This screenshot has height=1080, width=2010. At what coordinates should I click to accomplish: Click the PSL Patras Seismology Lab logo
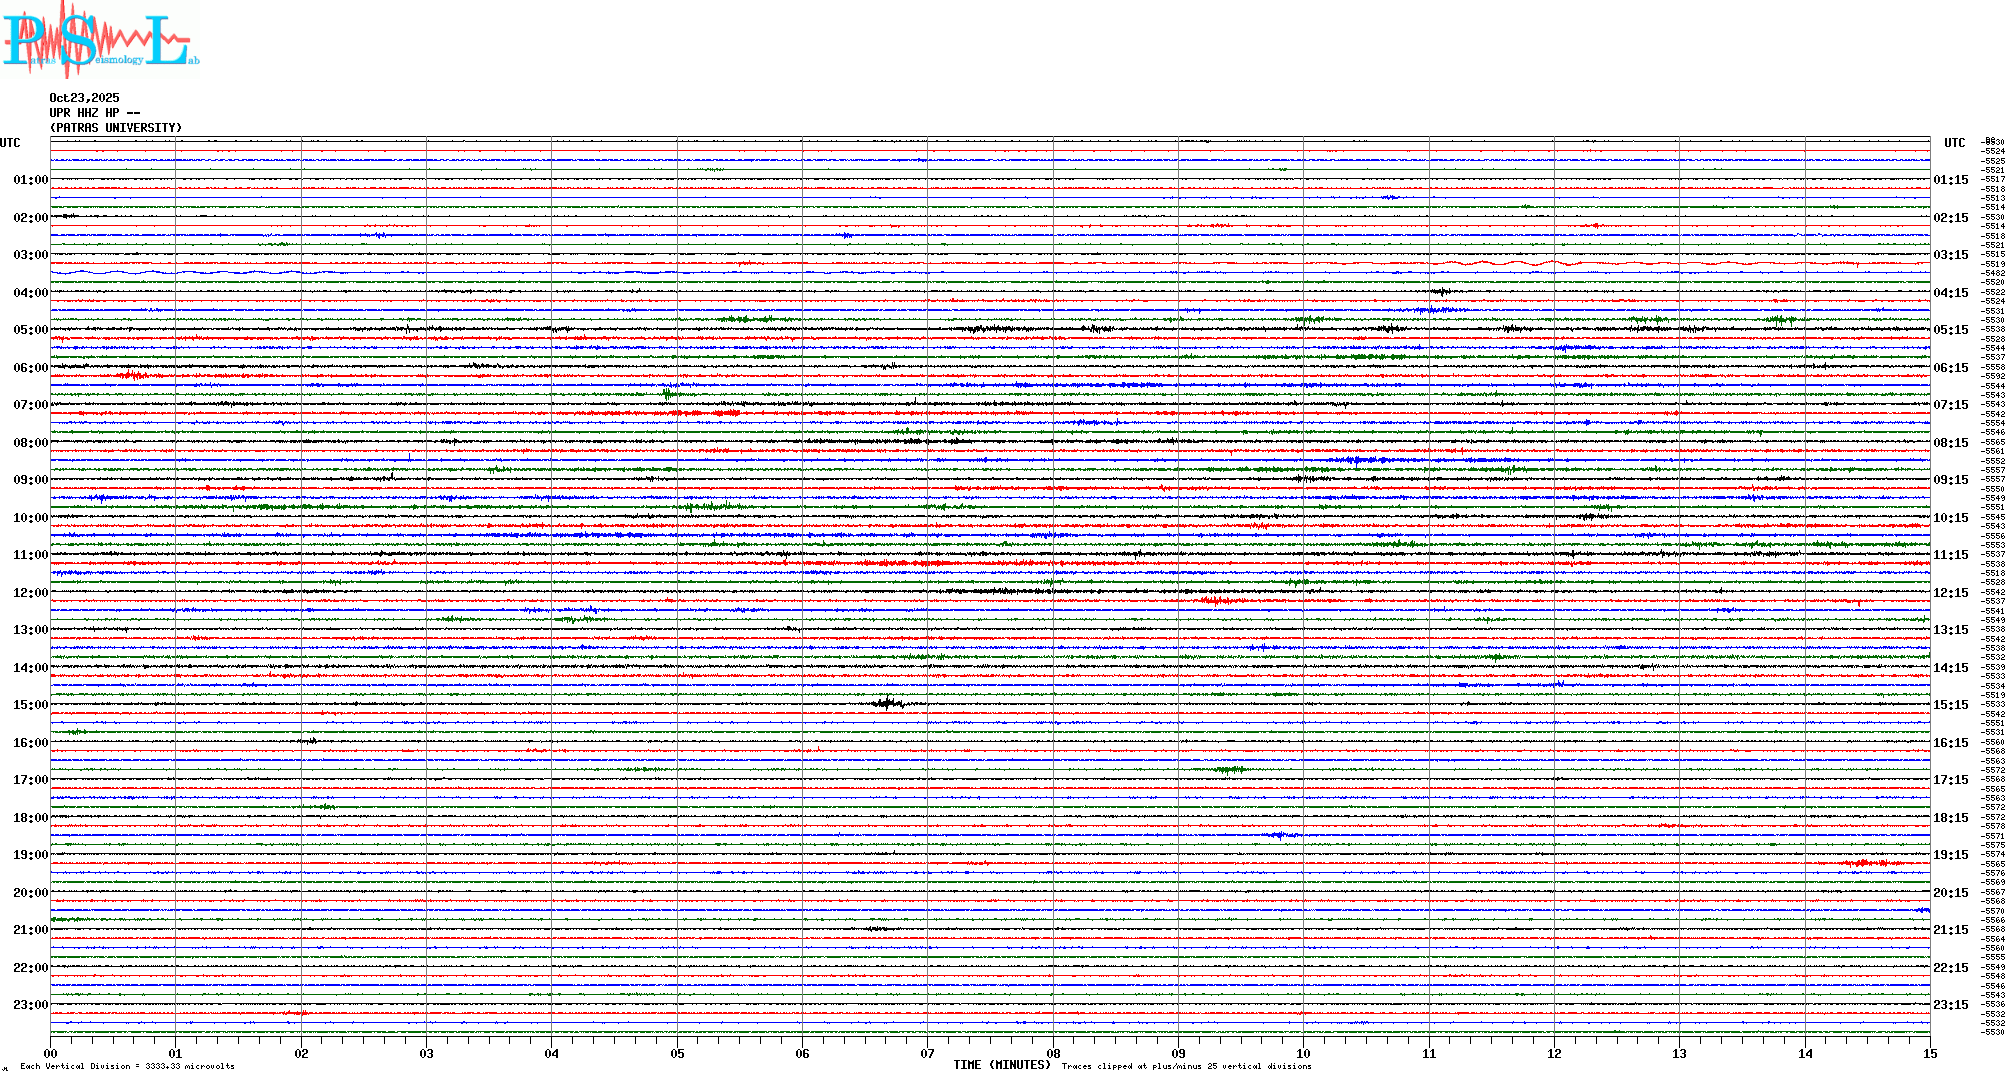pyautogui.click(x=98, y=40)
